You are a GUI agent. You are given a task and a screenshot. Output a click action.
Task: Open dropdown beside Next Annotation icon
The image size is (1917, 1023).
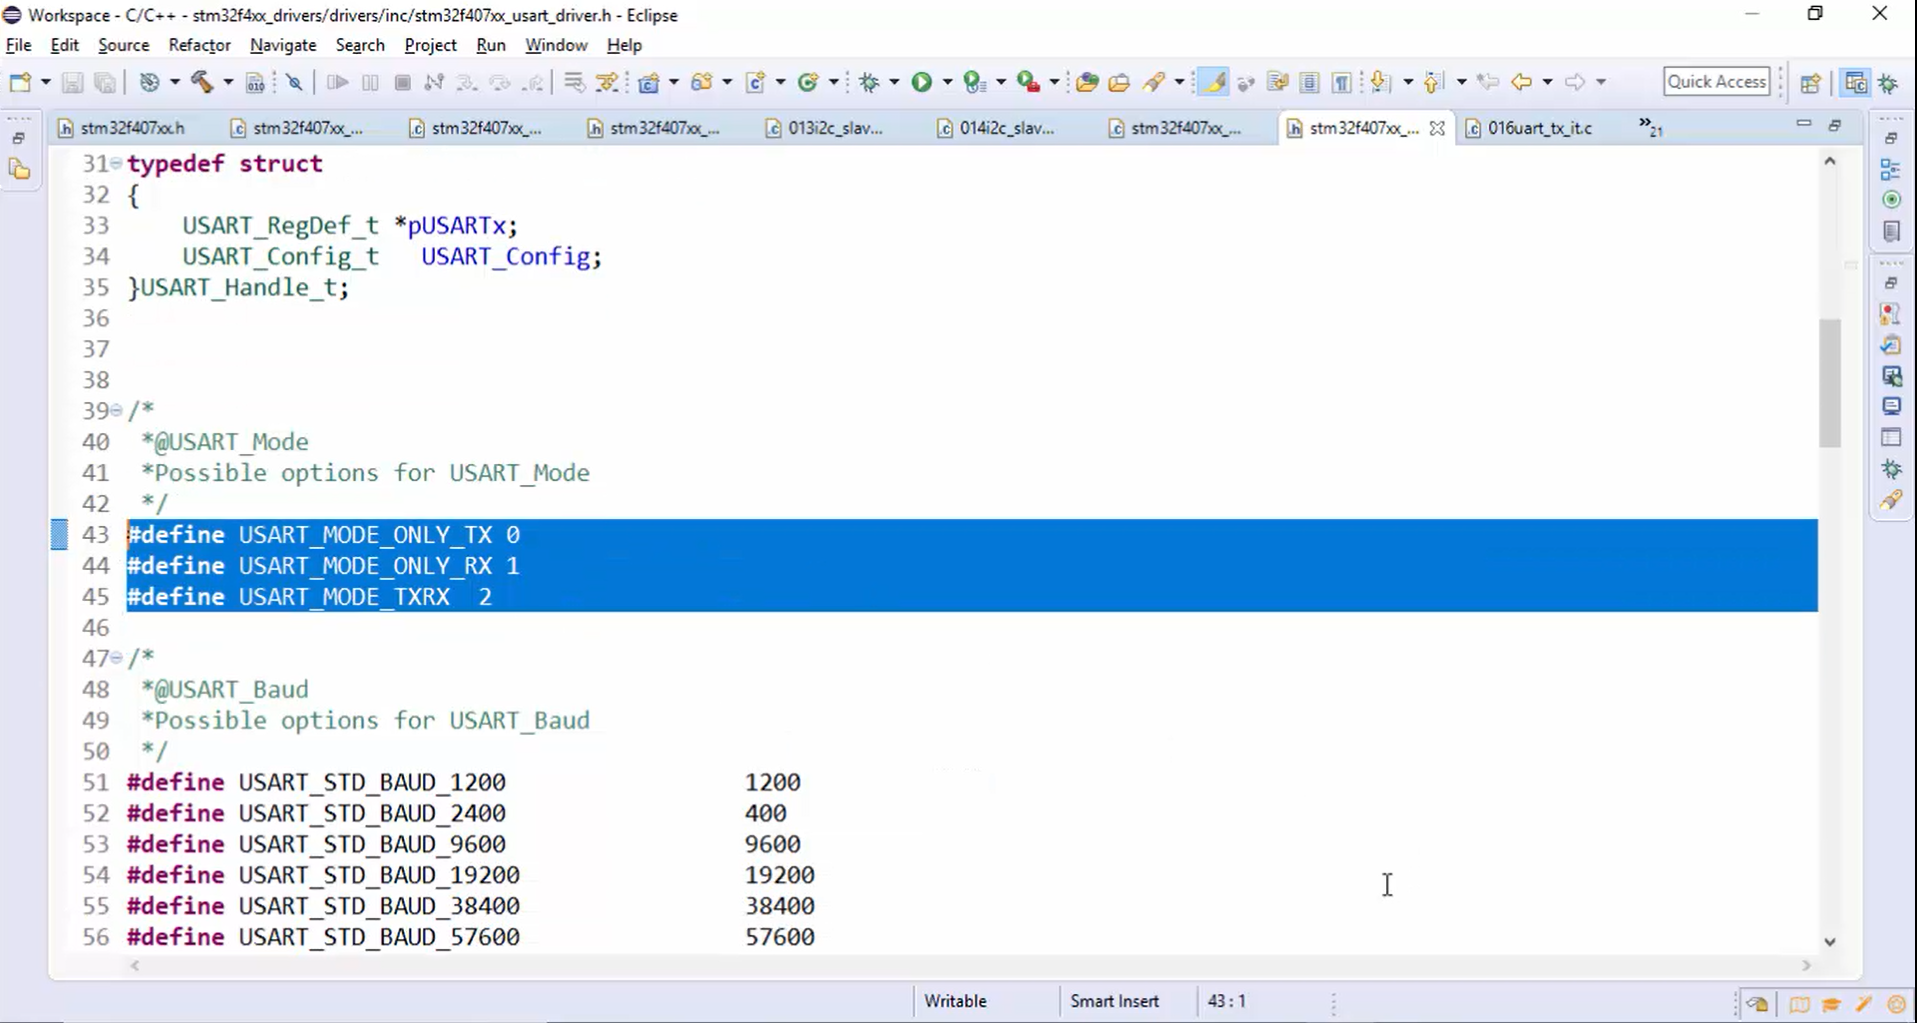[x=1407, y=82]
